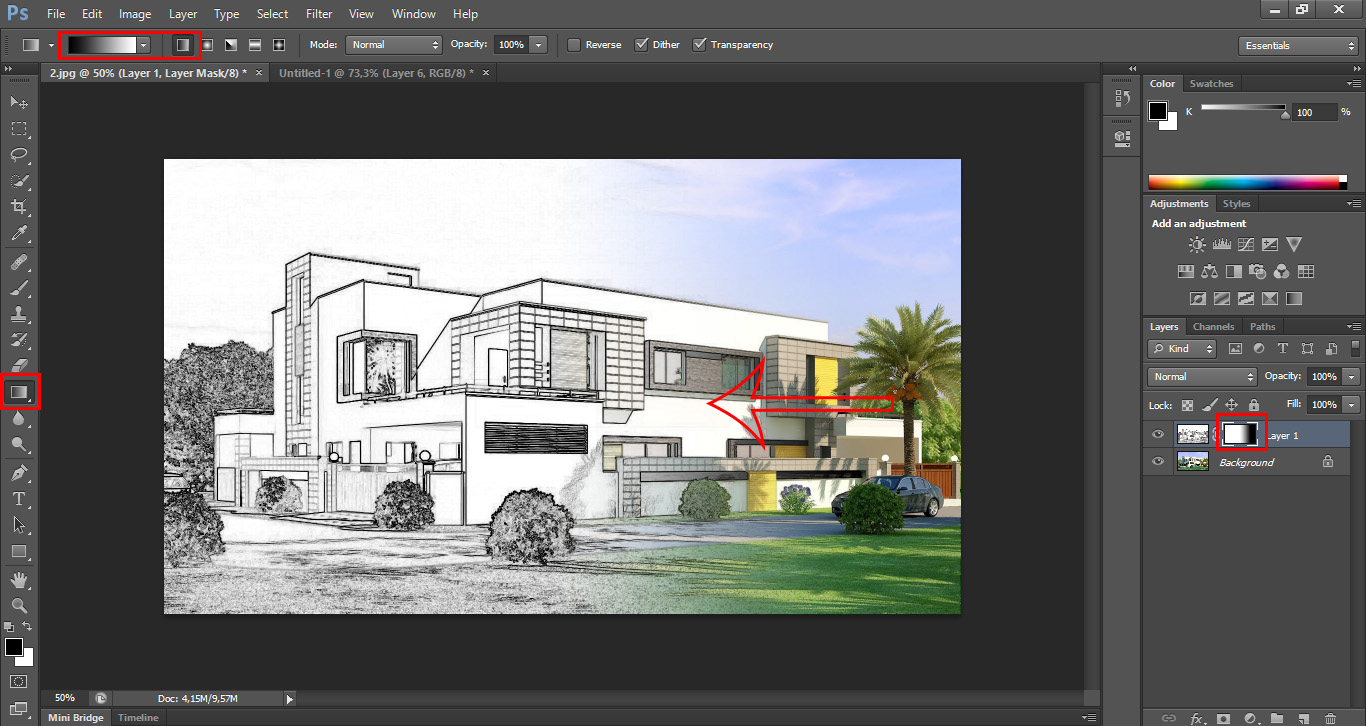This screenshot has height=726, width=1366.
Task: Open the Mini Bridge panel
Action: point(75,718)
